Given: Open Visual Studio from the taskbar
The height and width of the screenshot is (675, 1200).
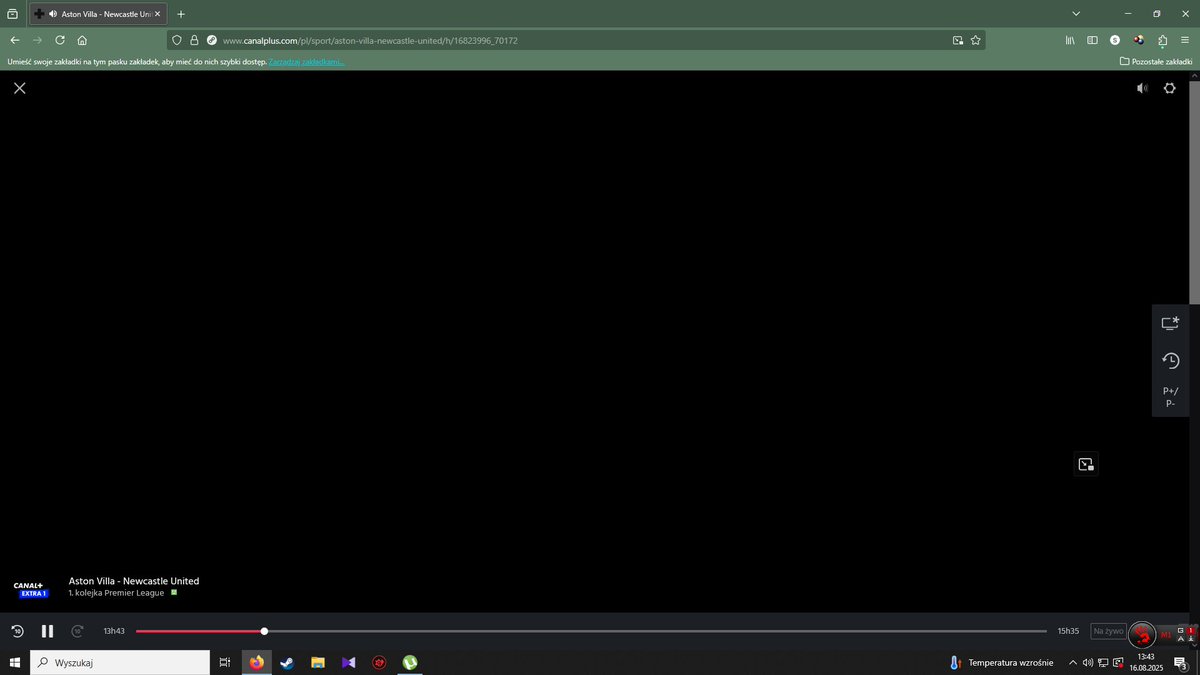Looking at the screenshot, I should [x=348, y=662].
